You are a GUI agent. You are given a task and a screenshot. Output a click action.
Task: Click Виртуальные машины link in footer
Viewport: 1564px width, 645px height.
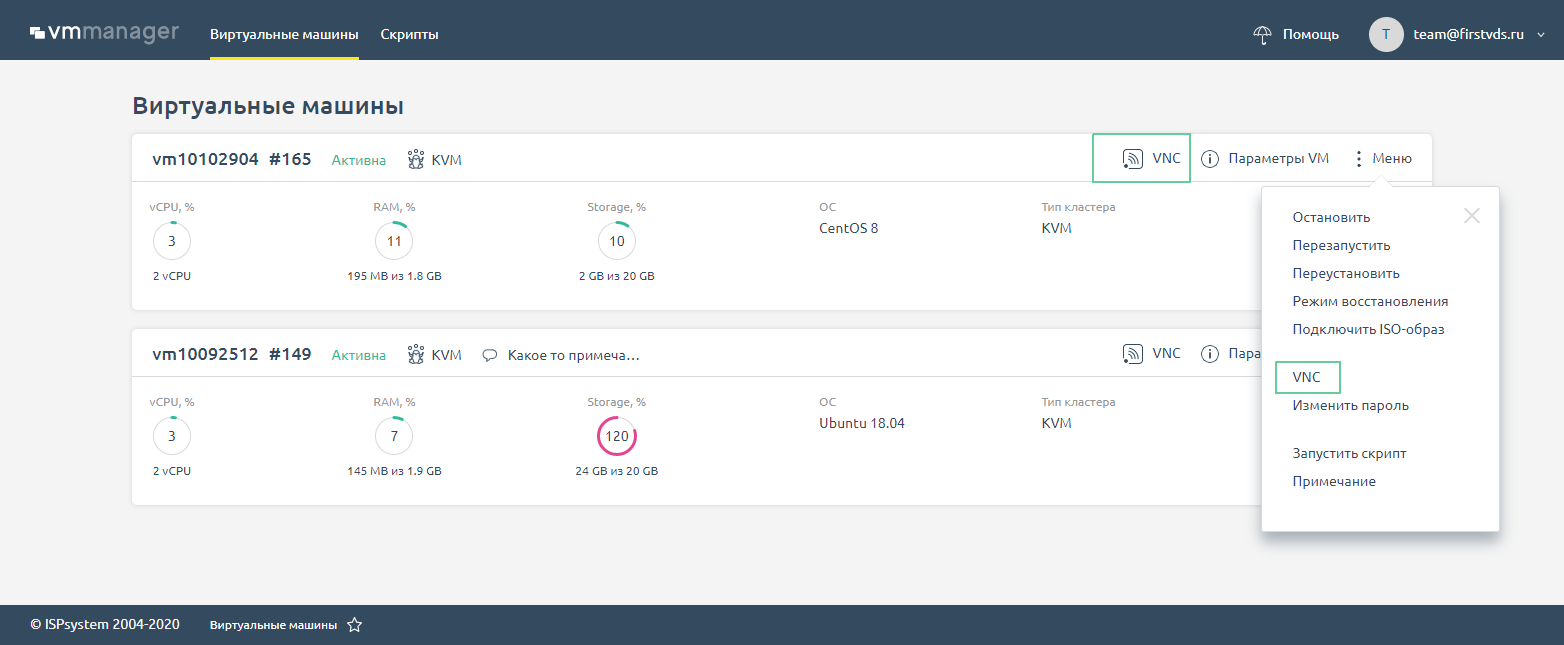click(x=273, y=625)
